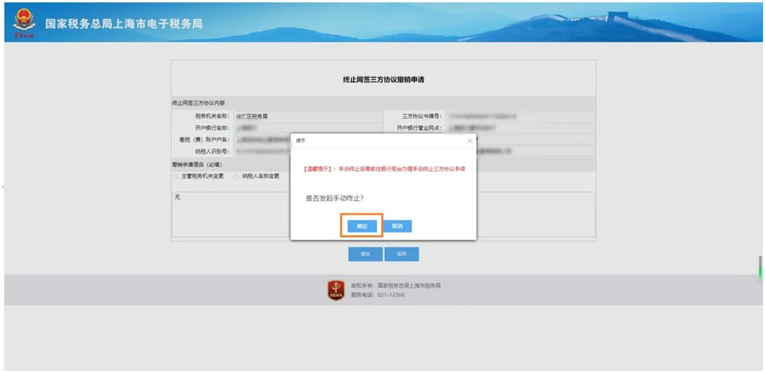This screenshot has height=373, width=765.
Task: Click the national tax emblem logo in header
Action: tap(24, 23)
